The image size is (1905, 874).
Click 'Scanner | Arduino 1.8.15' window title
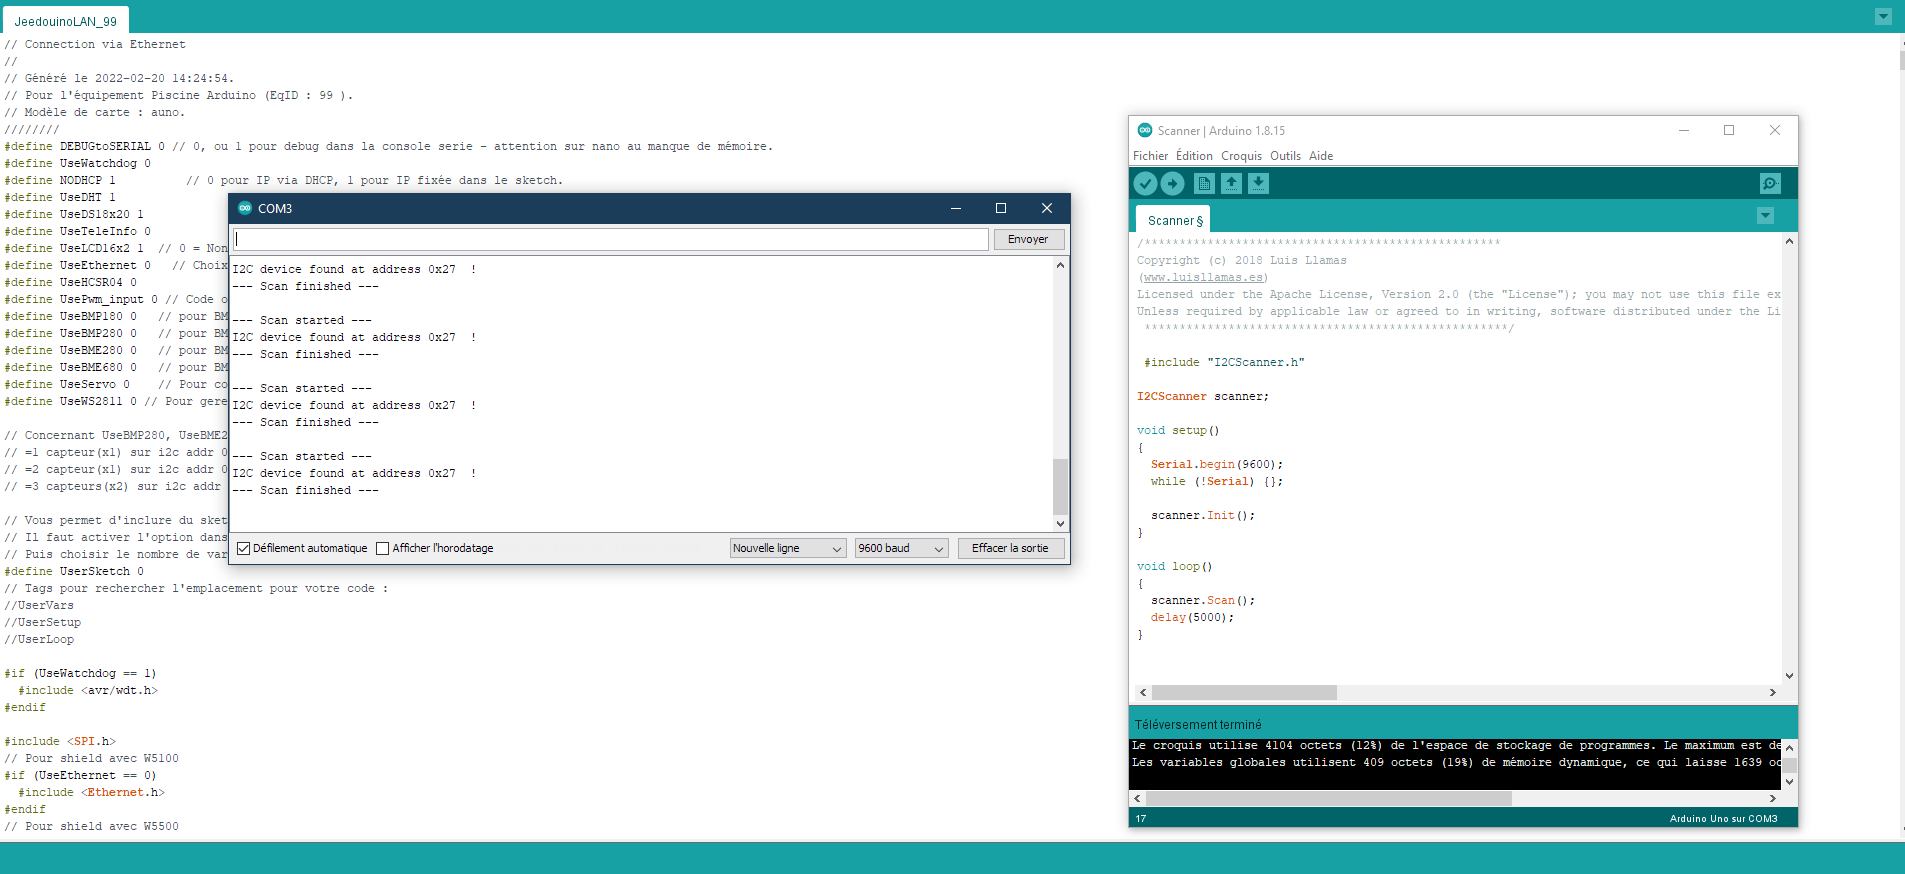[1221, 130]
